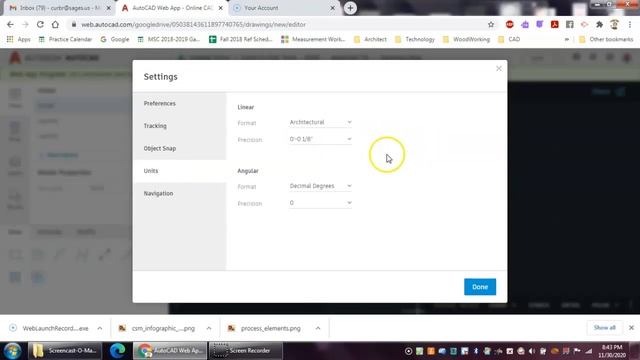Open the Apps bookmark shortcut

point(19,39)
